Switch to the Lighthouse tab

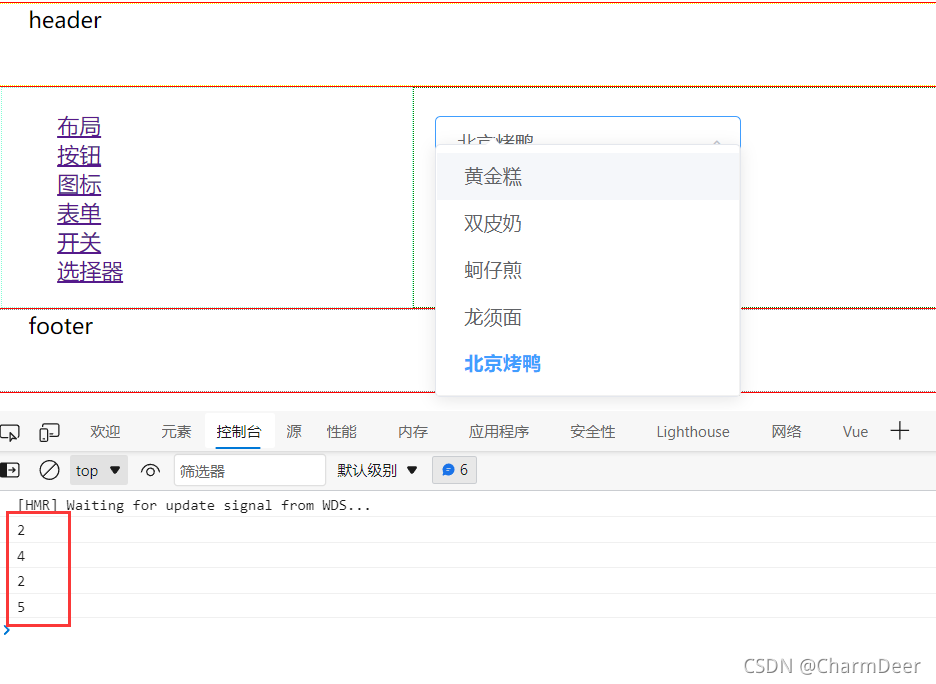[692, 432]
